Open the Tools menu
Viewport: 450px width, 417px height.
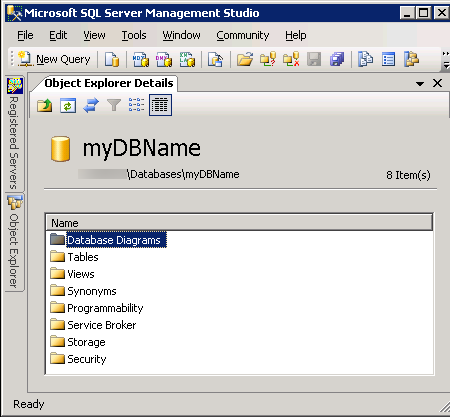134,35
